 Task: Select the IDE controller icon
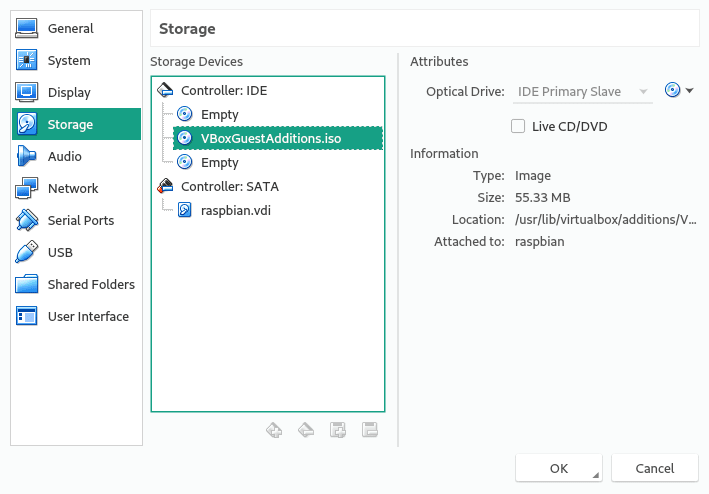165,90
